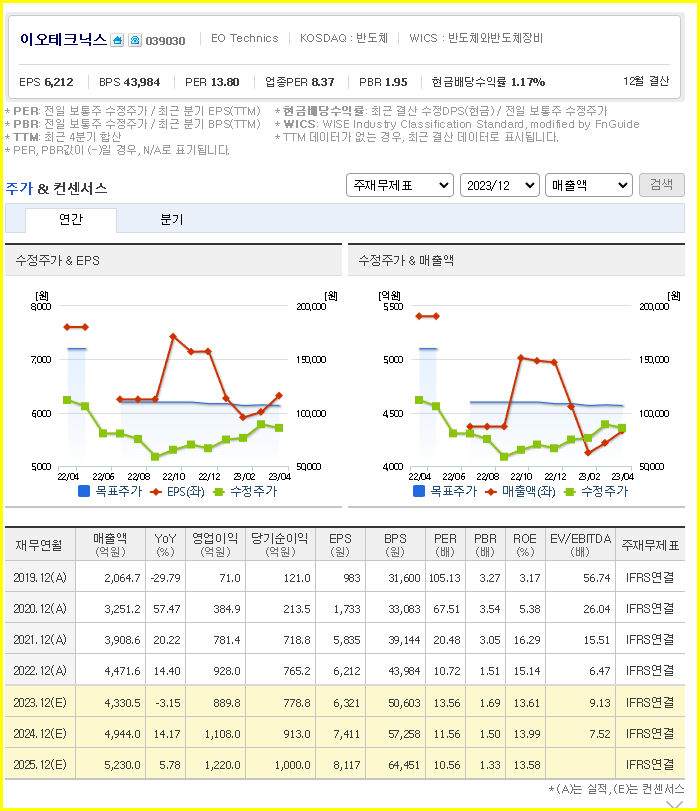Toggle 목표주가 legend in EPS chart

coord(110,491)
